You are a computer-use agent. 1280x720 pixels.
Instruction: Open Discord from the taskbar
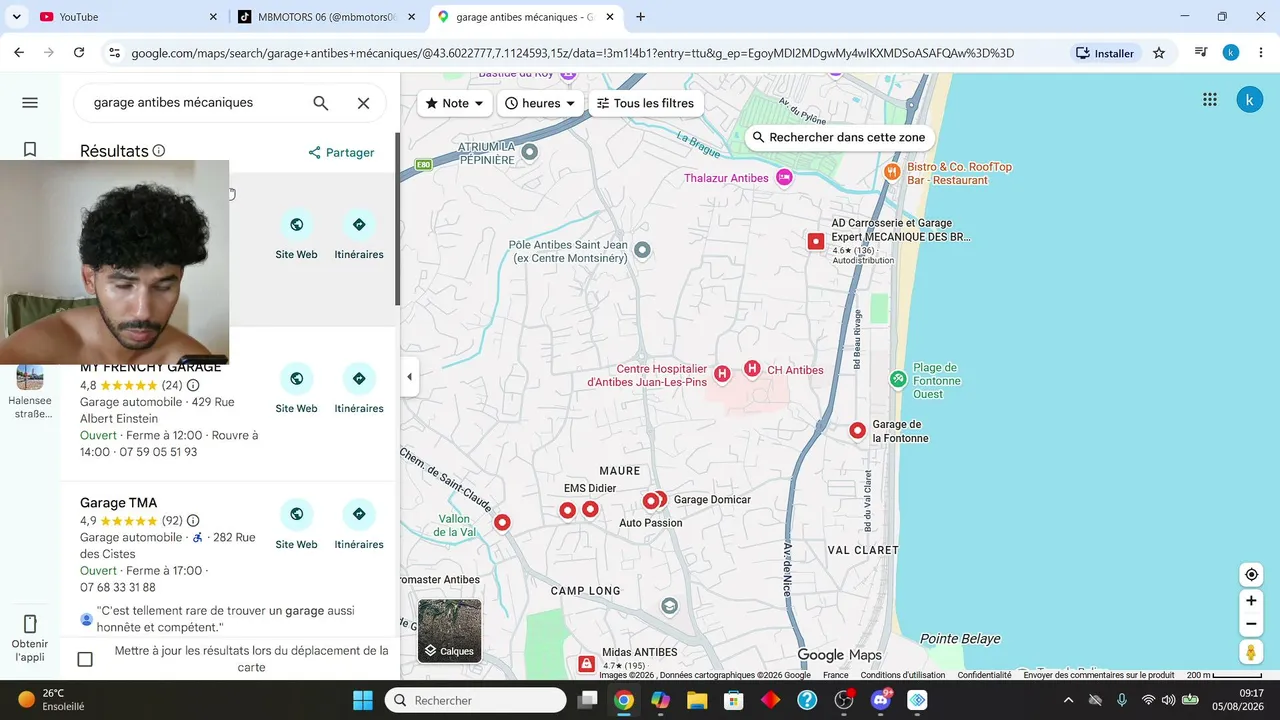881,700
